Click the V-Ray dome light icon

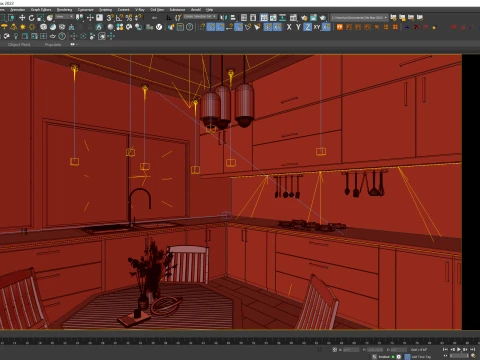click(x=4, y=27)
